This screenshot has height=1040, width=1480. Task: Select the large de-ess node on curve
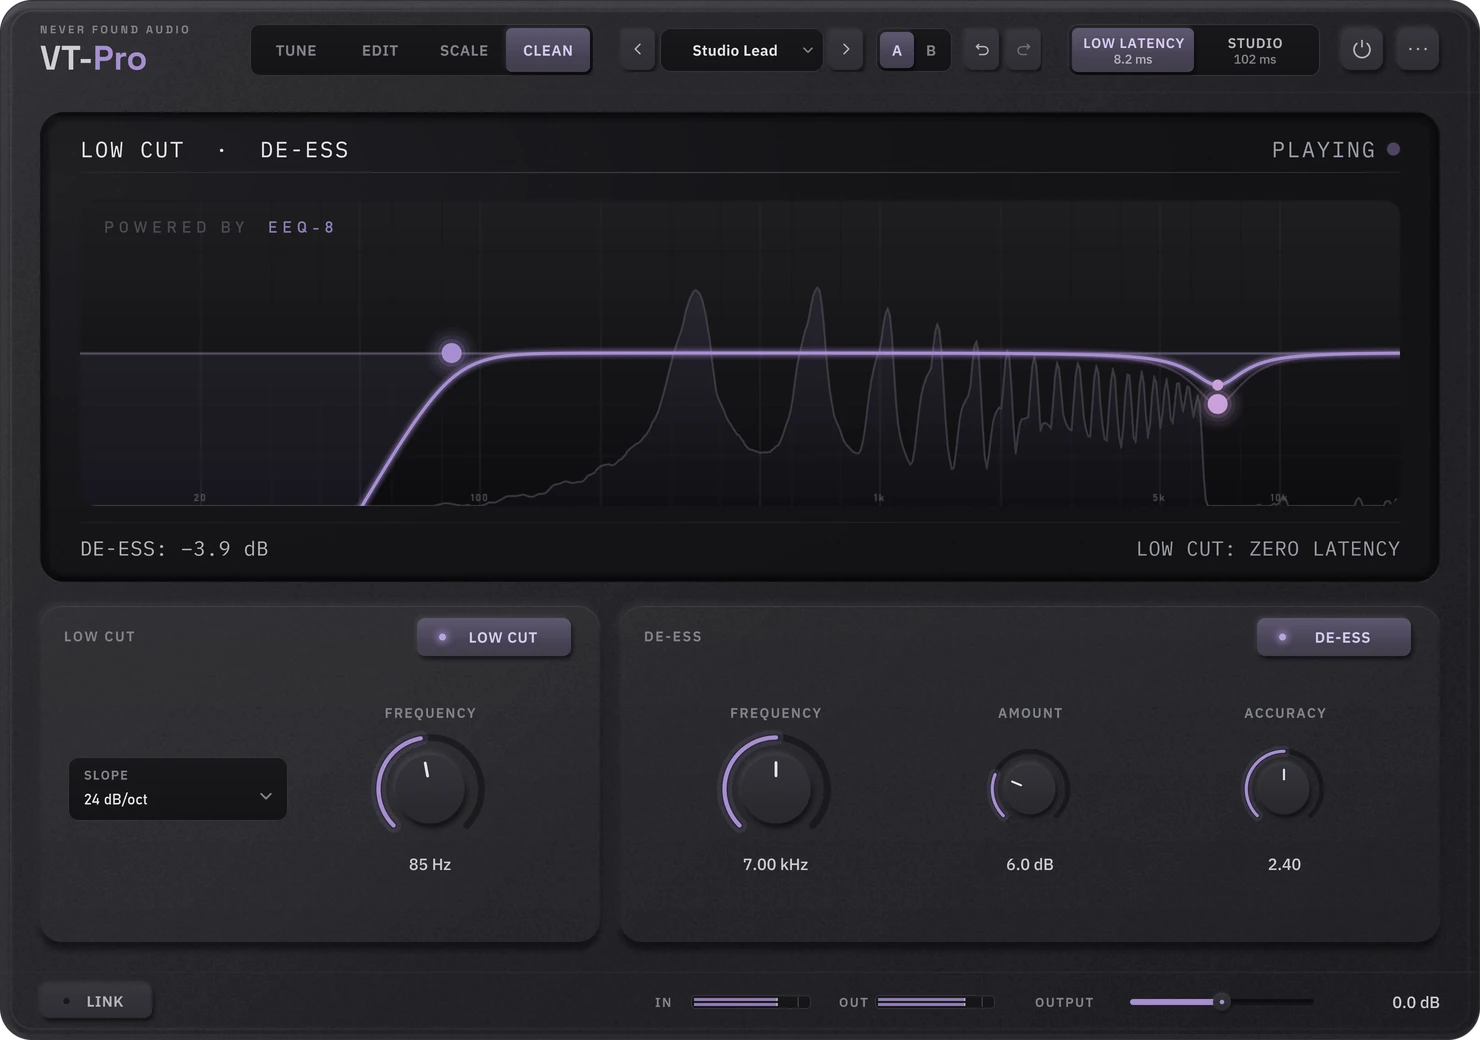point(1218,404)
